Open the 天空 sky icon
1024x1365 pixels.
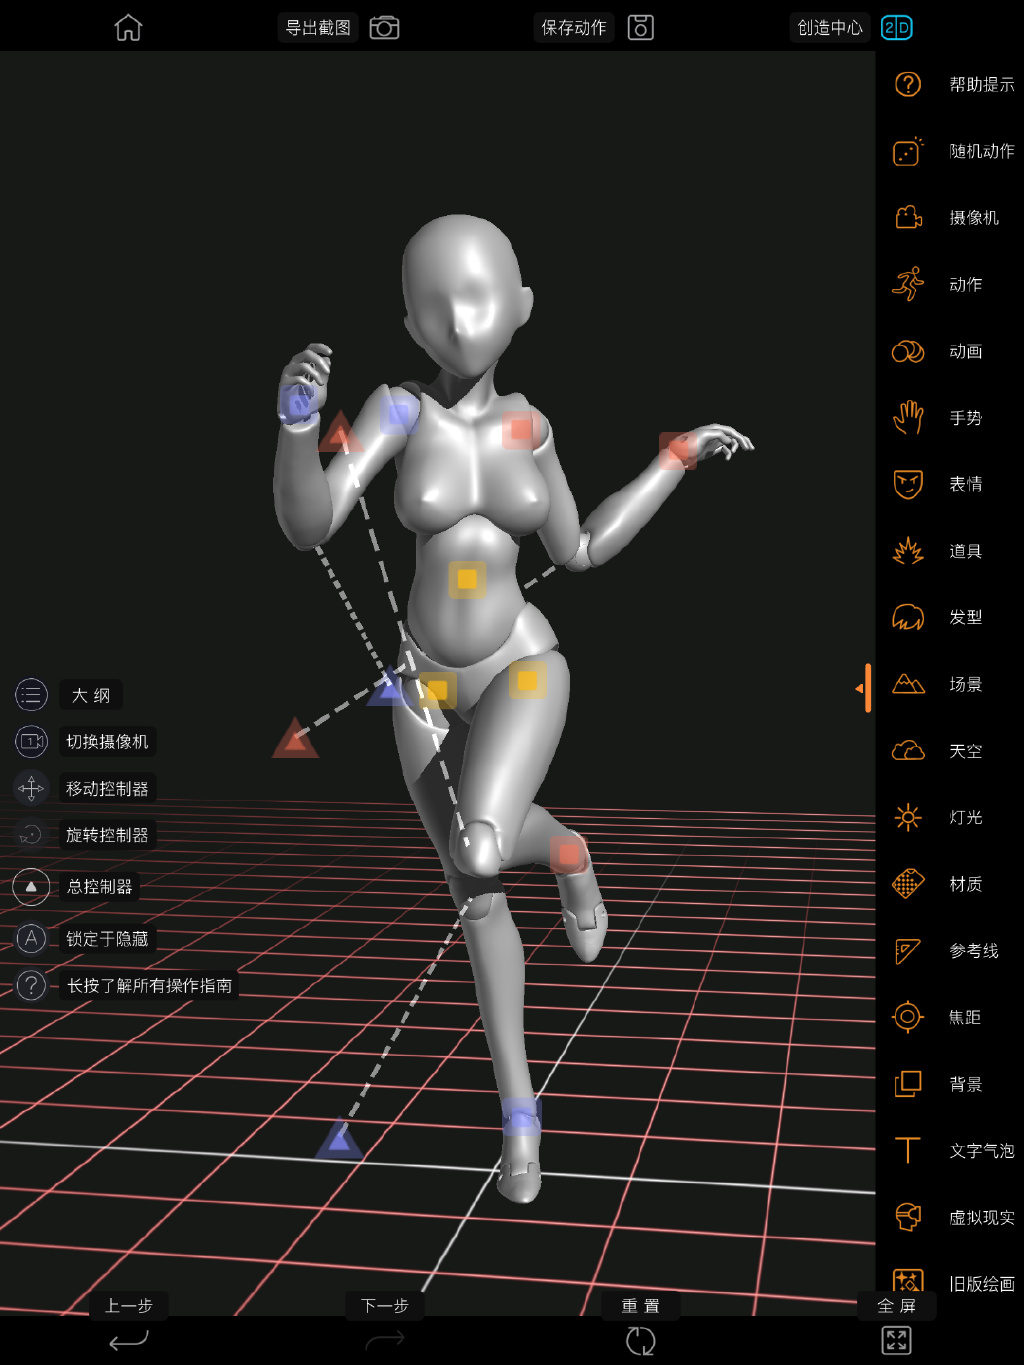click(x=908, y=751)
